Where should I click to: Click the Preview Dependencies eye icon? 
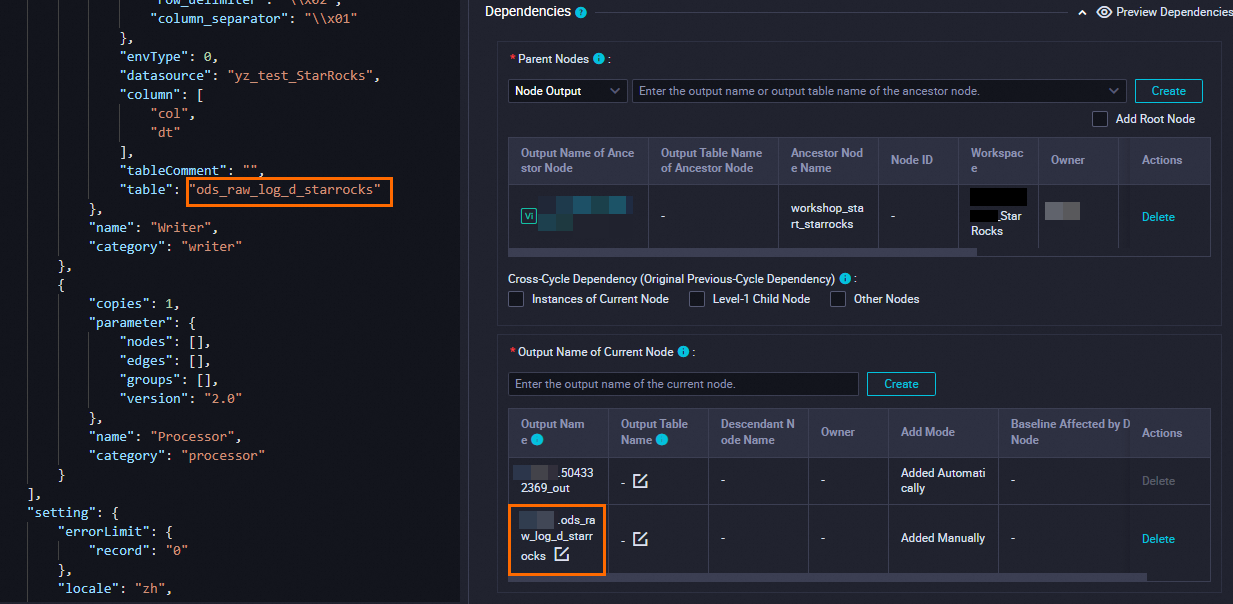click(x=1104, y=12)
